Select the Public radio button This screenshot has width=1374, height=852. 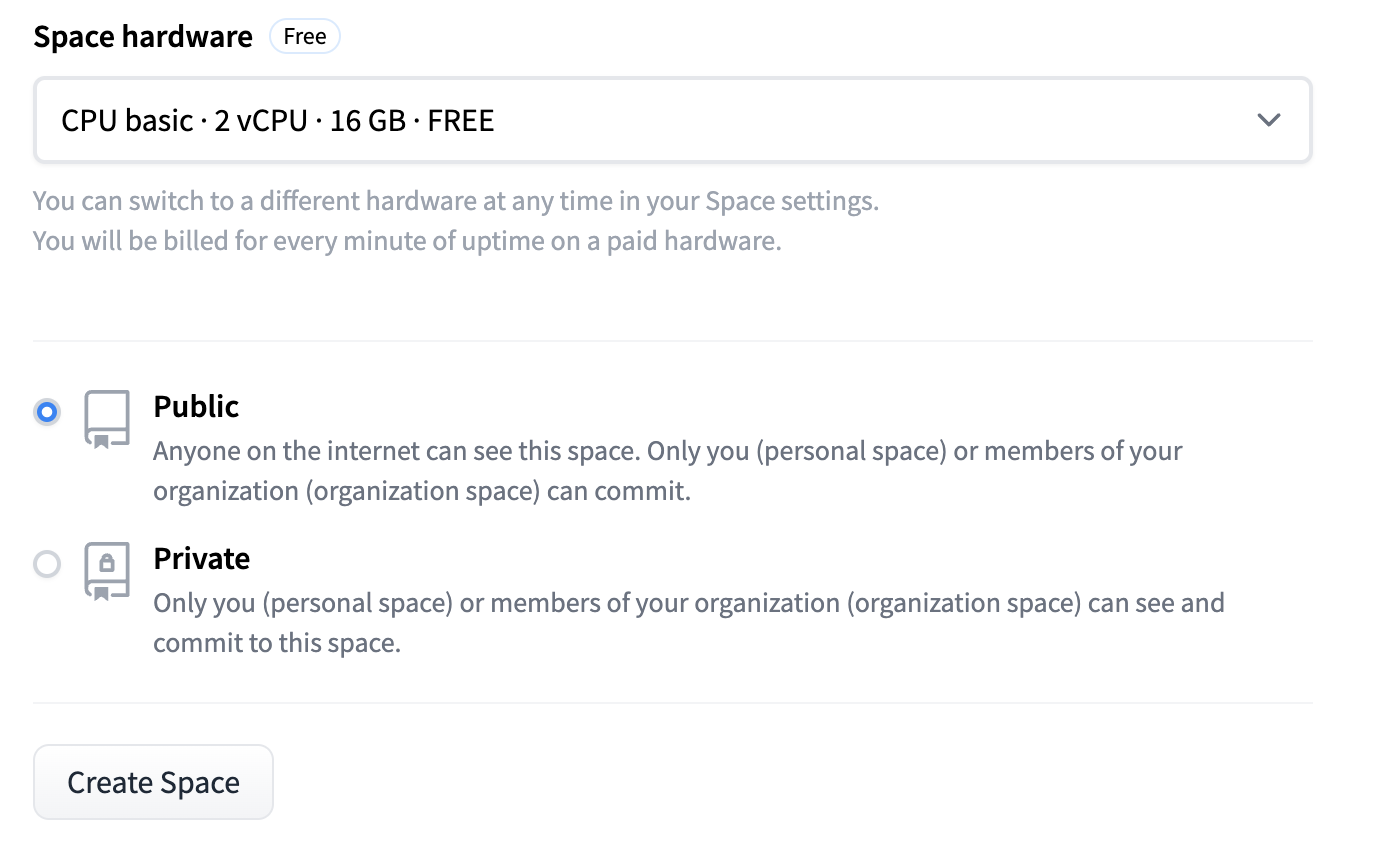[46, 411]
